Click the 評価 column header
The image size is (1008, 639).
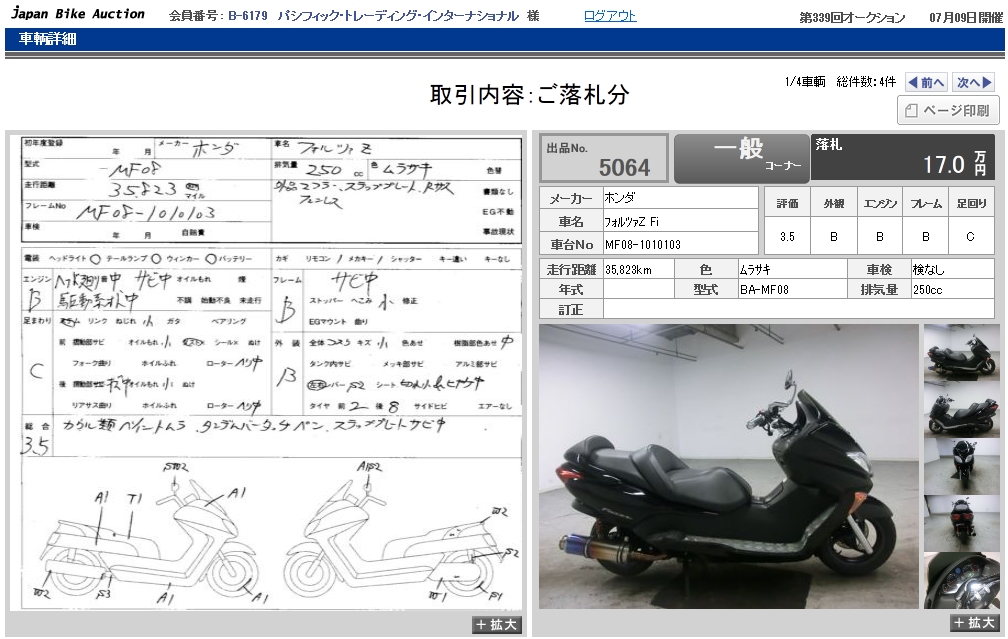click(x=788, y=204)
